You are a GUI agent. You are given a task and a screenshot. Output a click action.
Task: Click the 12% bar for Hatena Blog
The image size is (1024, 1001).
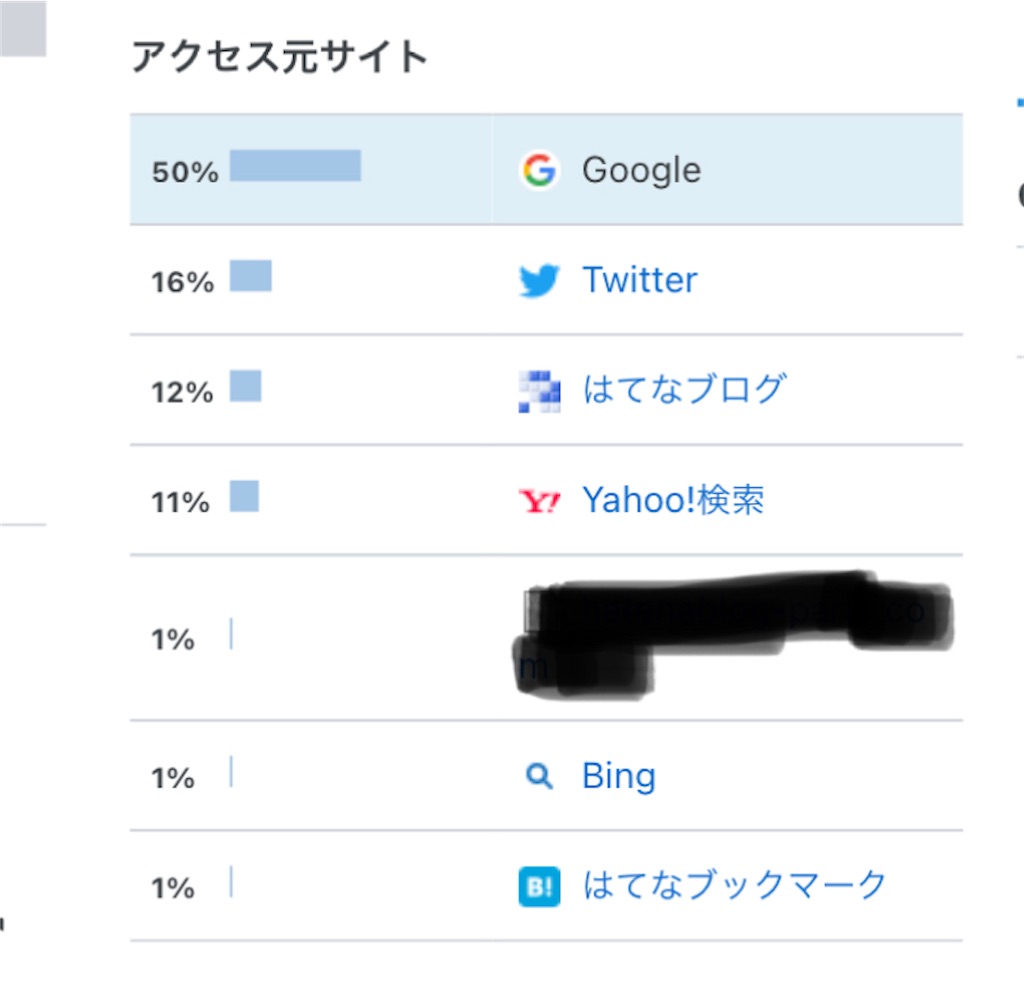tap(246, 386)
